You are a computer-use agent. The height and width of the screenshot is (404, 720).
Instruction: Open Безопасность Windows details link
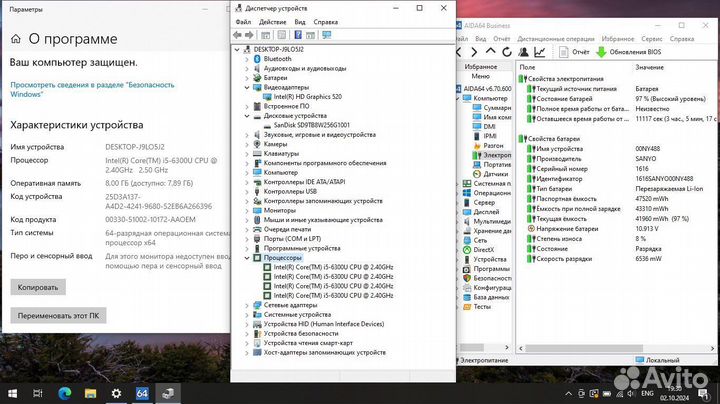[92, 90]
